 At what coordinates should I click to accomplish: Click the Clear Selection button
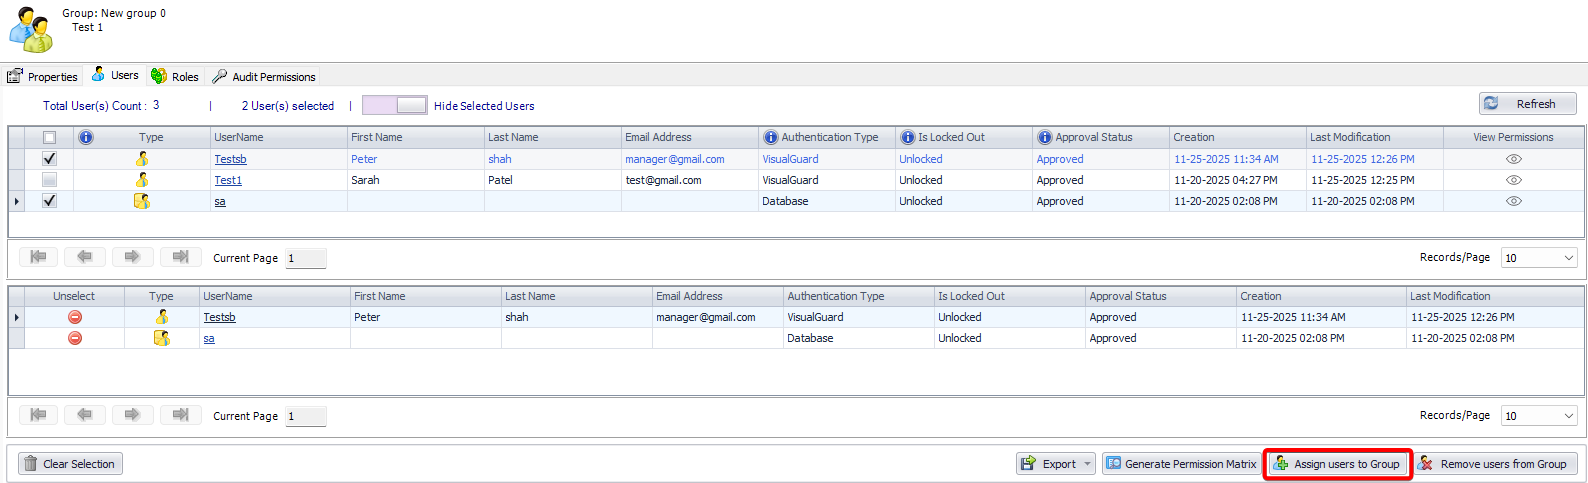pyautogui.click(x=70, y=464)
